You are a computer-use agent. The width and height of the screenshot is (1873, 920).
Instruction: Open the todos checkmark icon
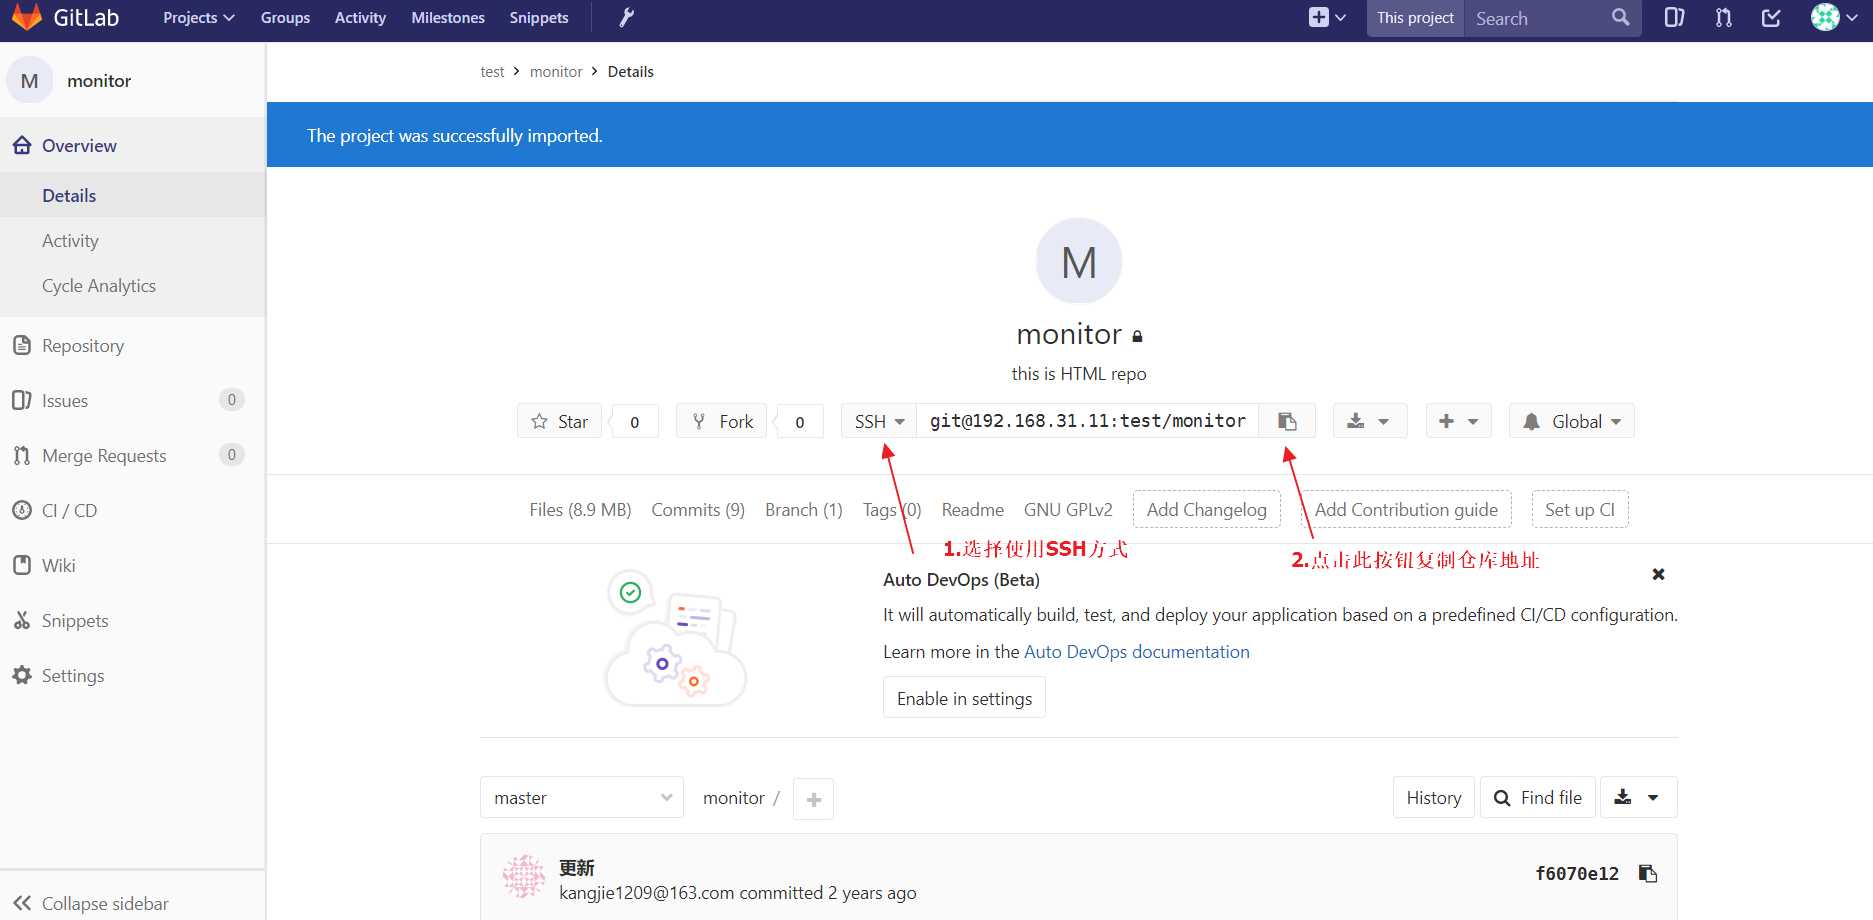click(x=1771, y=18)
